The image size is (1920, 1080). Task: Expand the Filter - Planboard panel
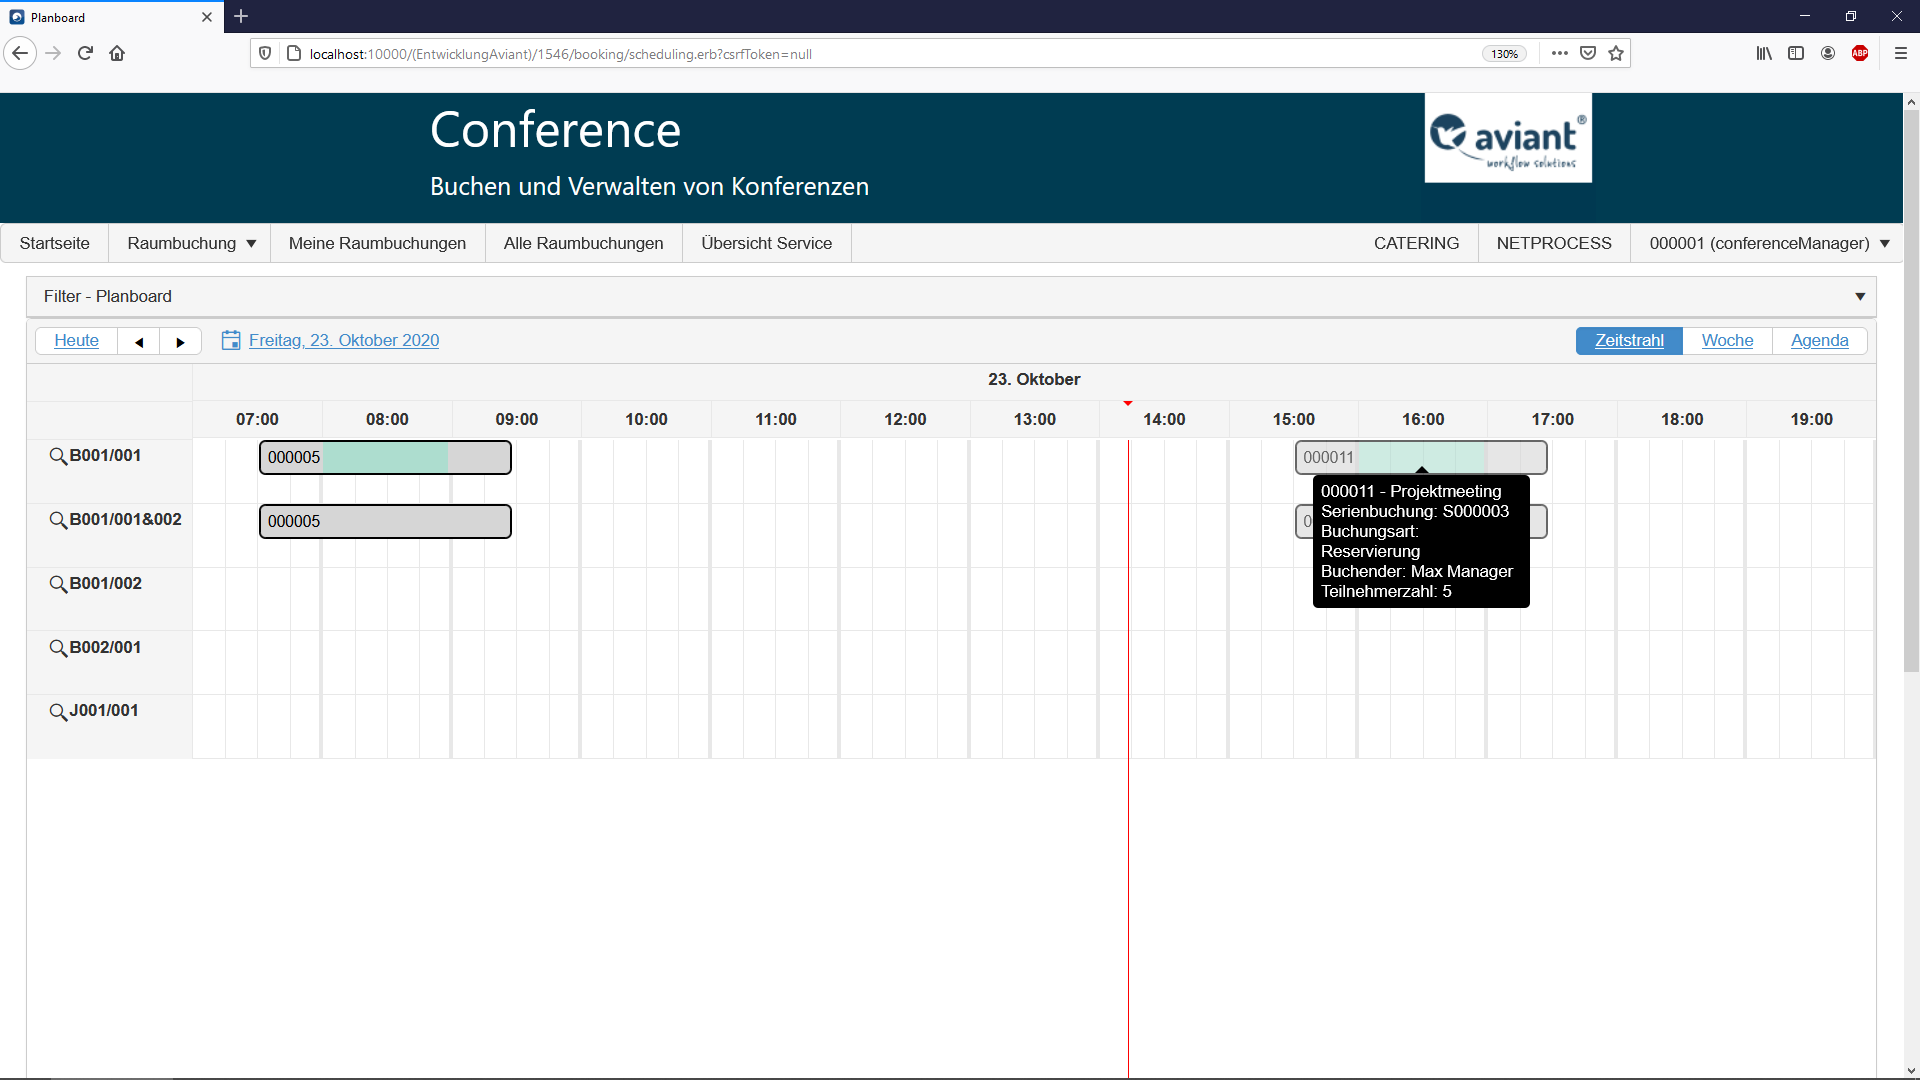[x=1860, y=297]
